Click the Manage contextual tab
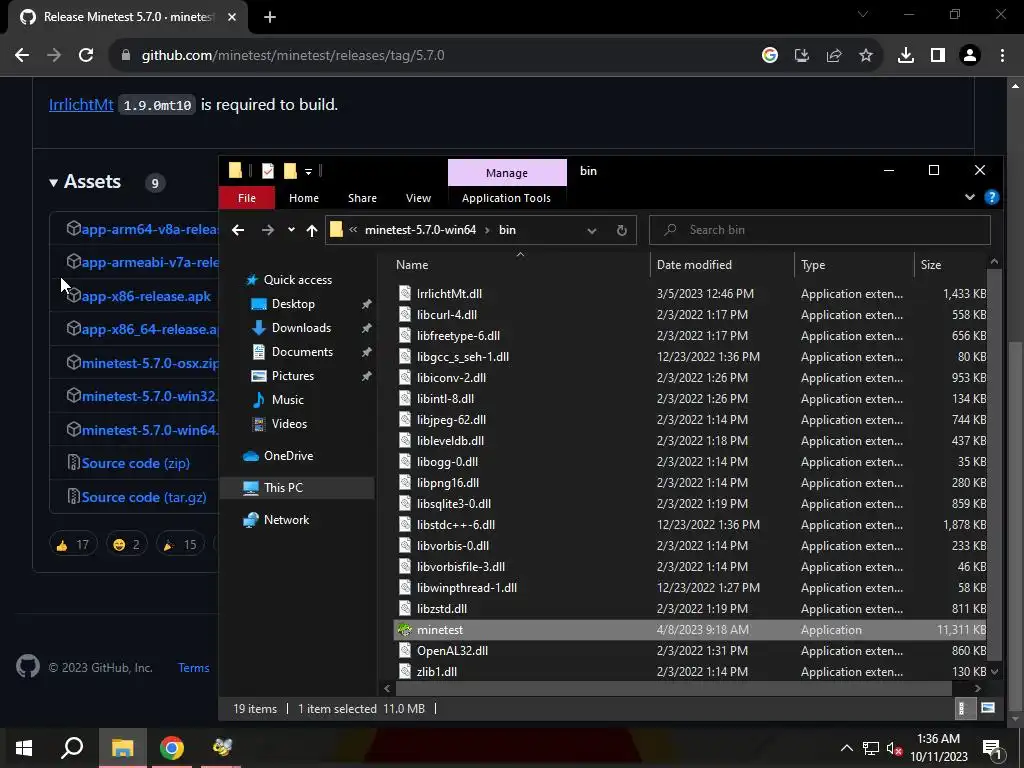Viewport: 1024px width, 768px height. (x=507, y=173)
